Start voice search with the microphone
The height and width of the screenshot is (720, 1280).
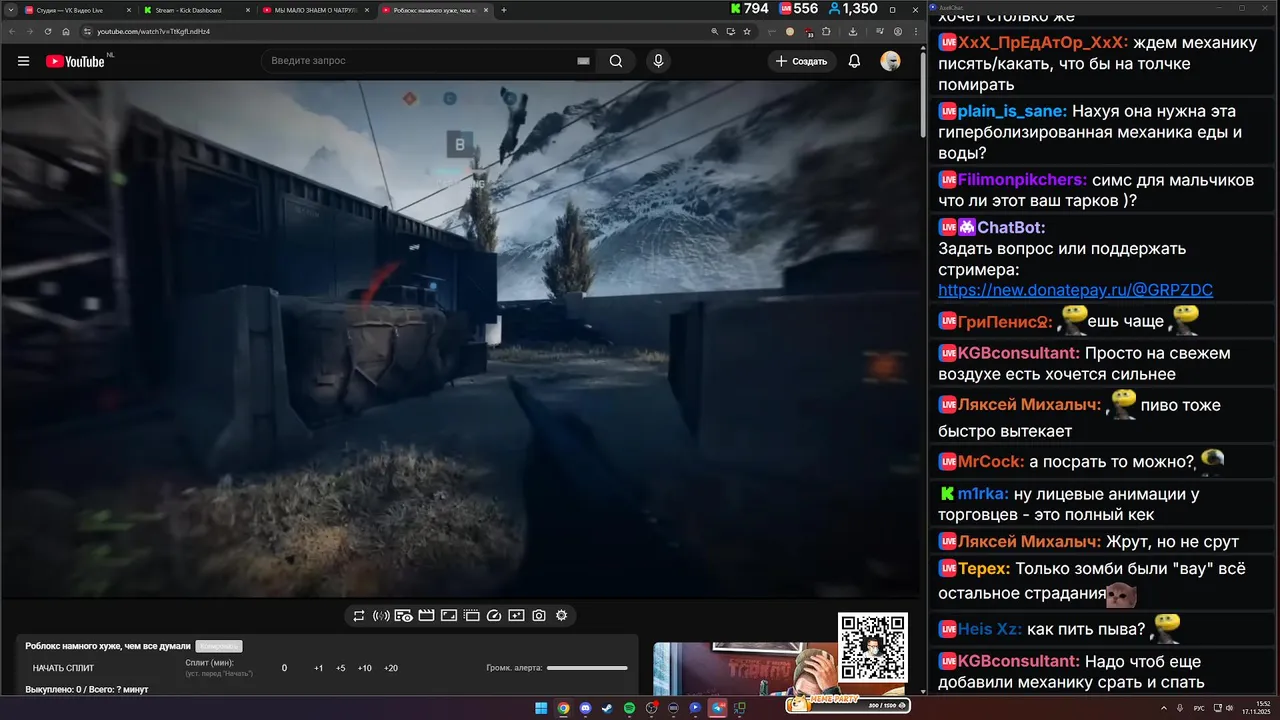click(658, 61)
